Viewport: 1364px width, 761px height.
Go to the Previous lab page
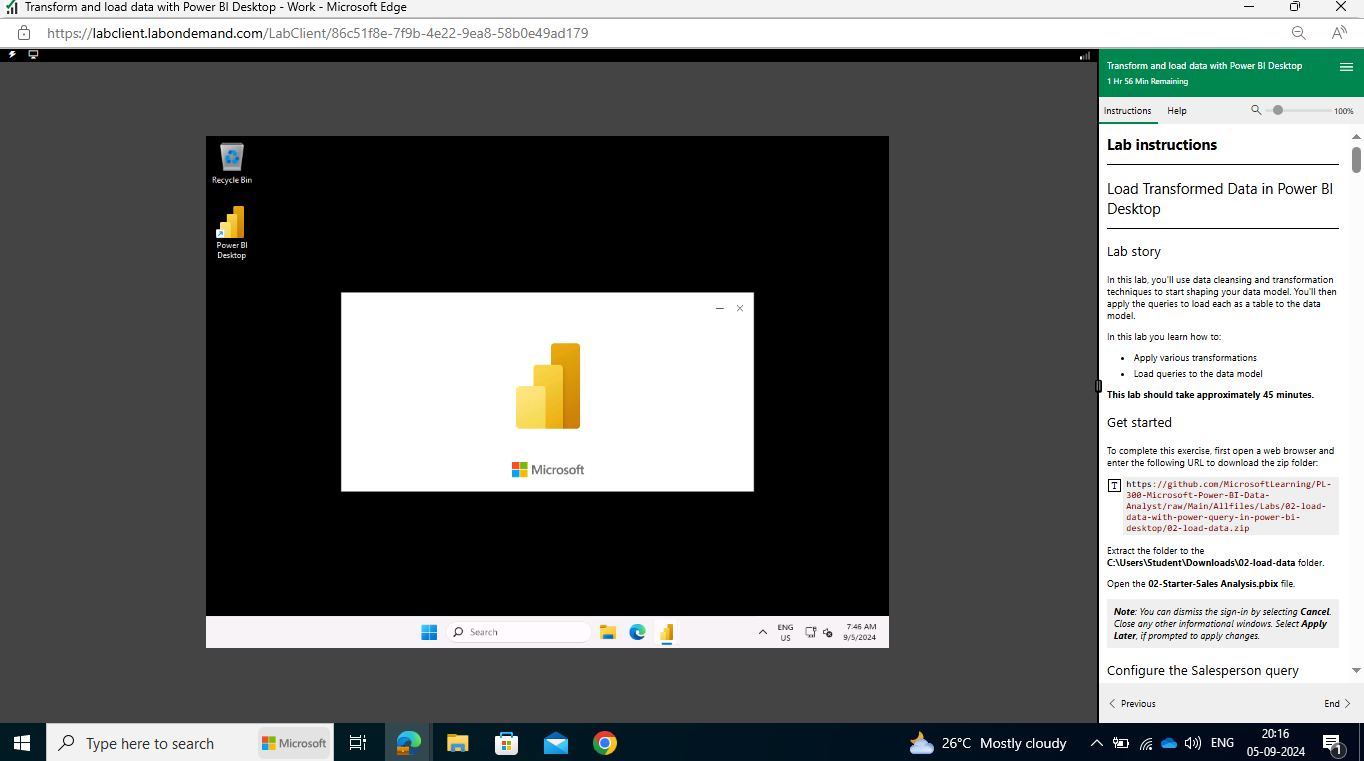point(1131,703)
